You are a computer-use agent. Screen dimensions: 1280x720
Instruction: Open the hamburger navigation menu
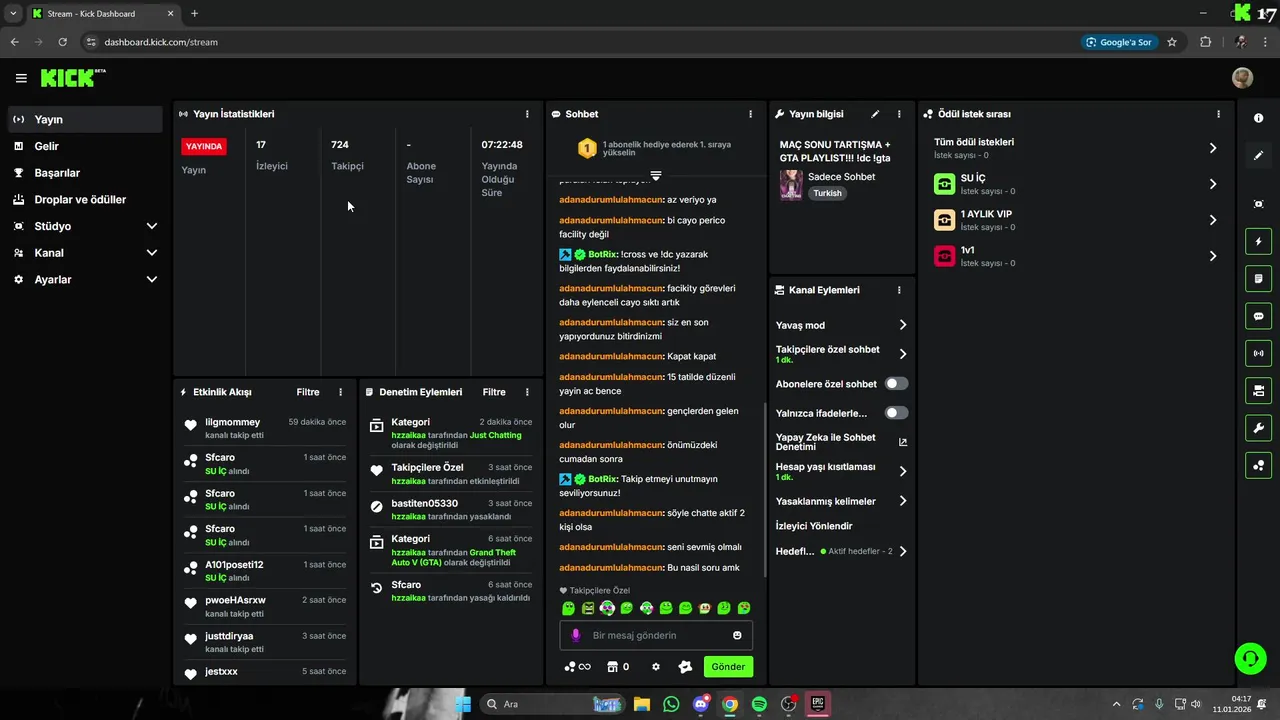[x=21, y=78]
